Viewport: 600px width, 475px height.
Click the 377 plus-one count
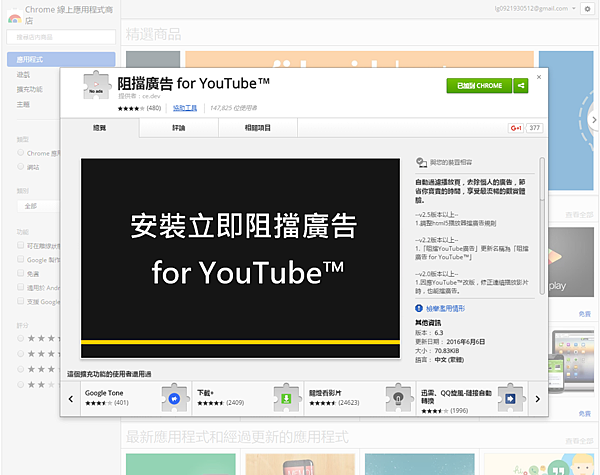(x=535, y=128)
